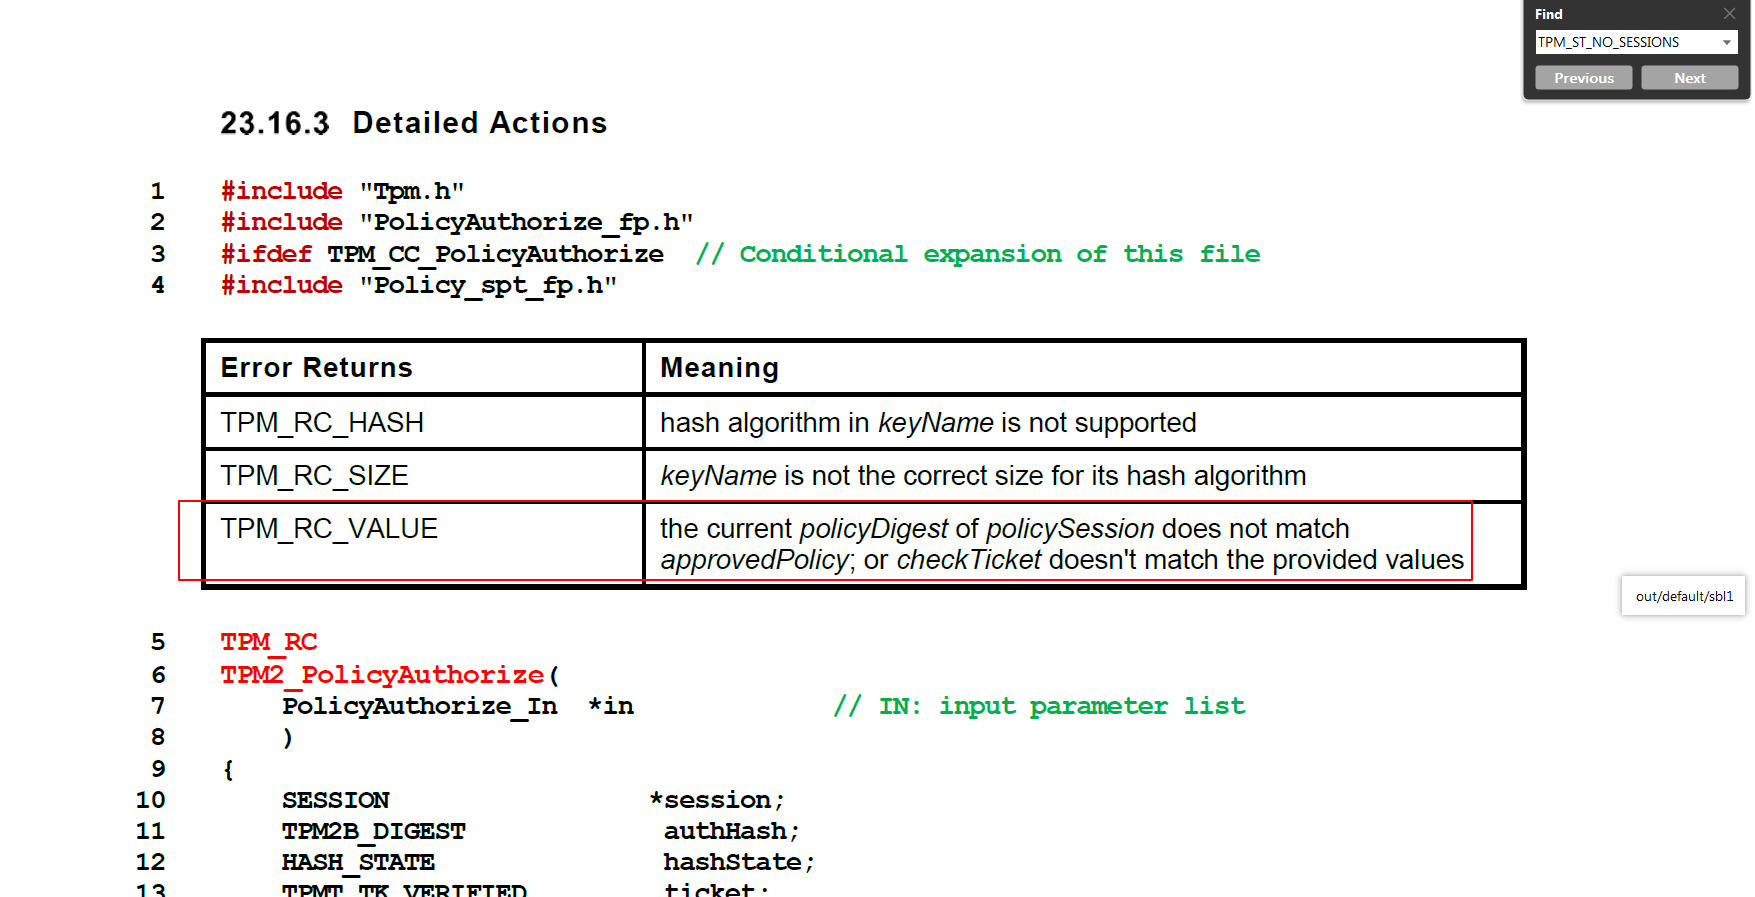Click the #include "Tpm.h" code line

342,191
